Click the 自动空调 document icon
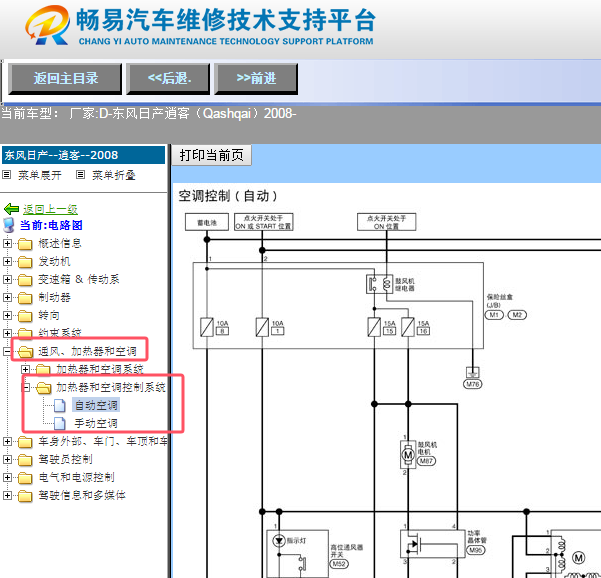The image size is (601, 578). (59, 406)
